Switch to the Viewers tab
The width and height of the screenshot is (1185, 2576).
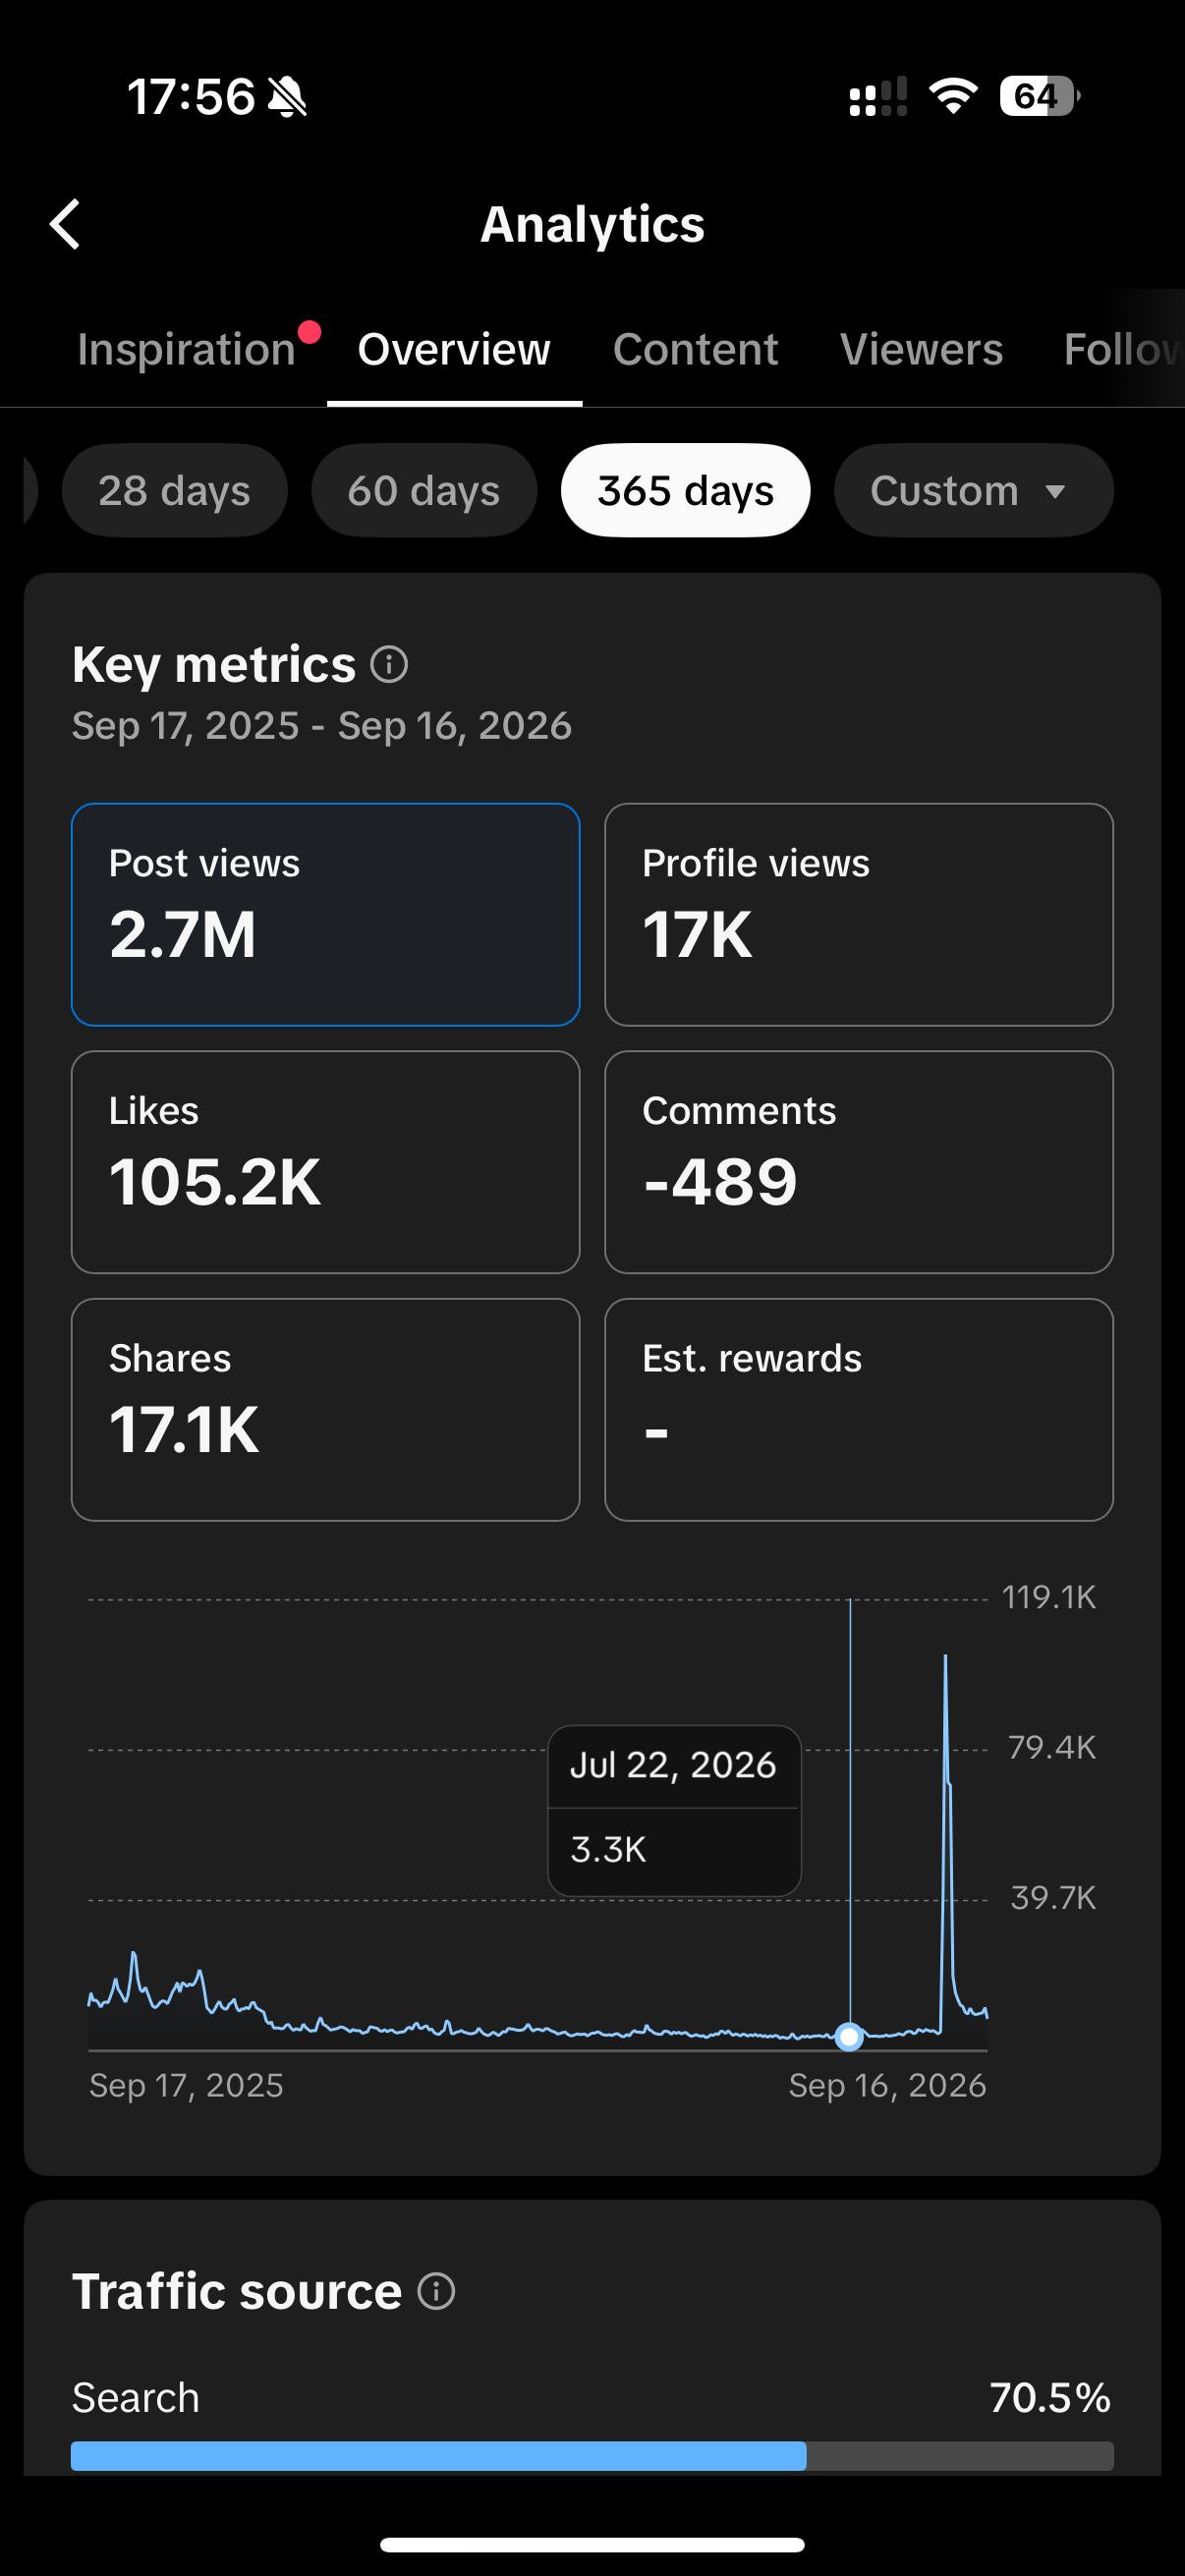coord(921,350)
